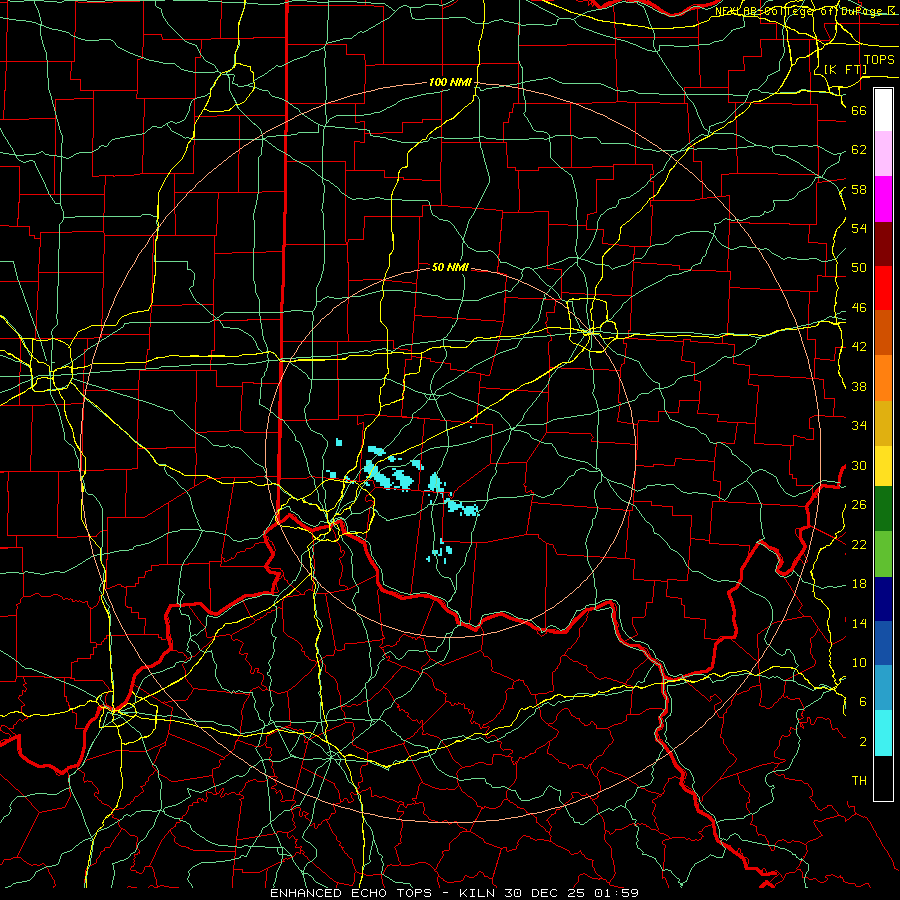Click the magenta swatch on the tops scale

pyautogui.click(x=883, y=199)
